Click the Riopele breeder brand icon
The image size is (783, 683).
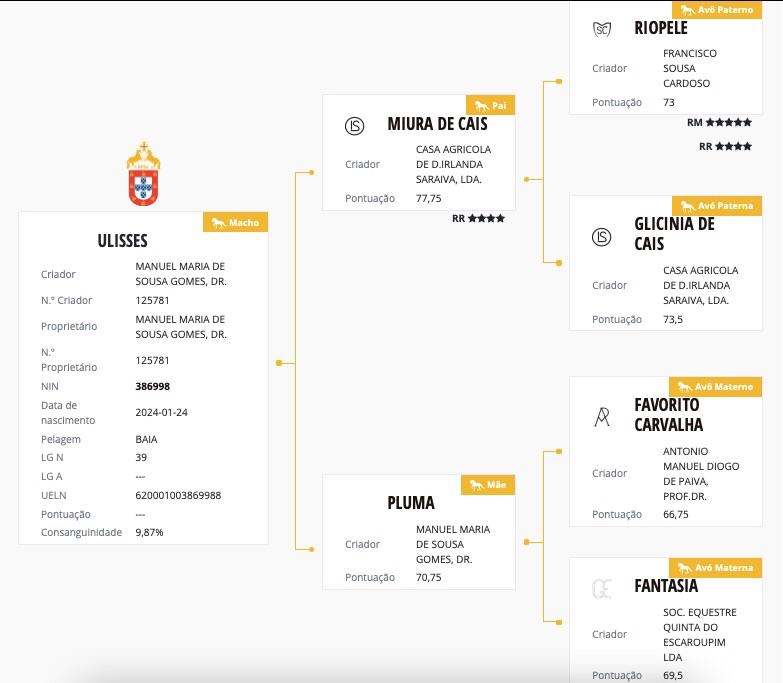coord(602,29)
